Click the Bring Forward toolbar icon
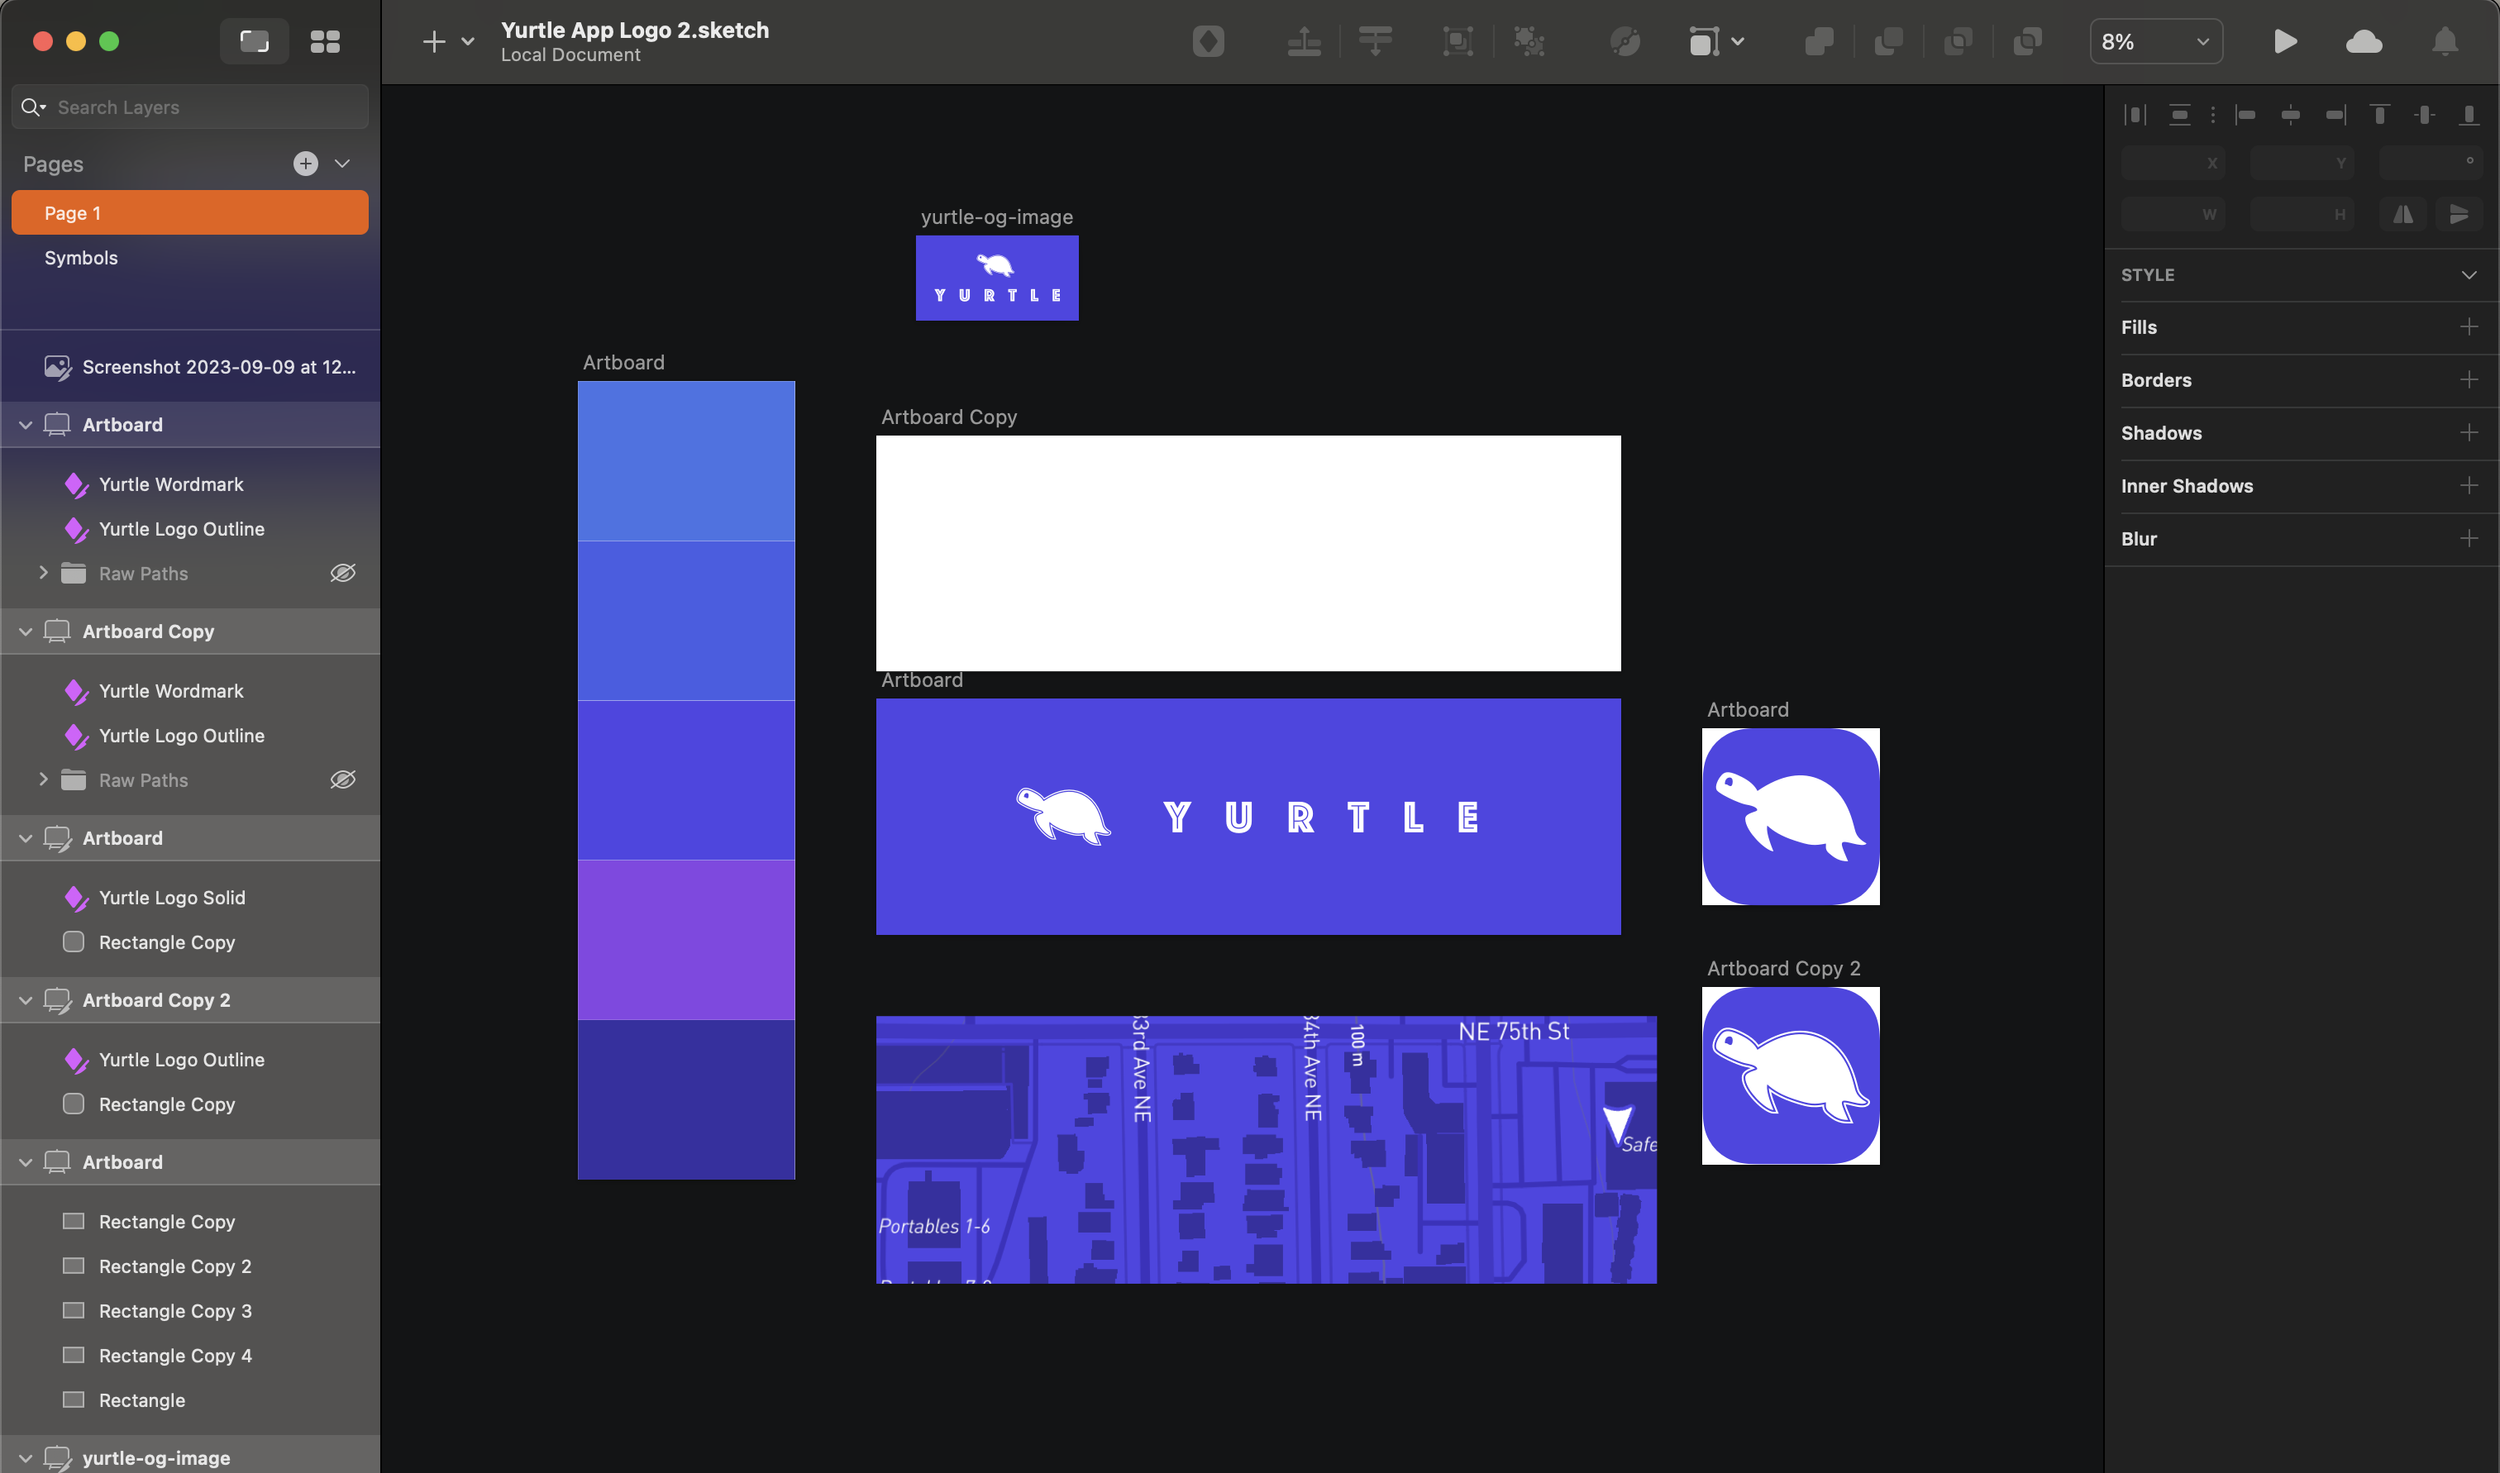 point(1304,41)
